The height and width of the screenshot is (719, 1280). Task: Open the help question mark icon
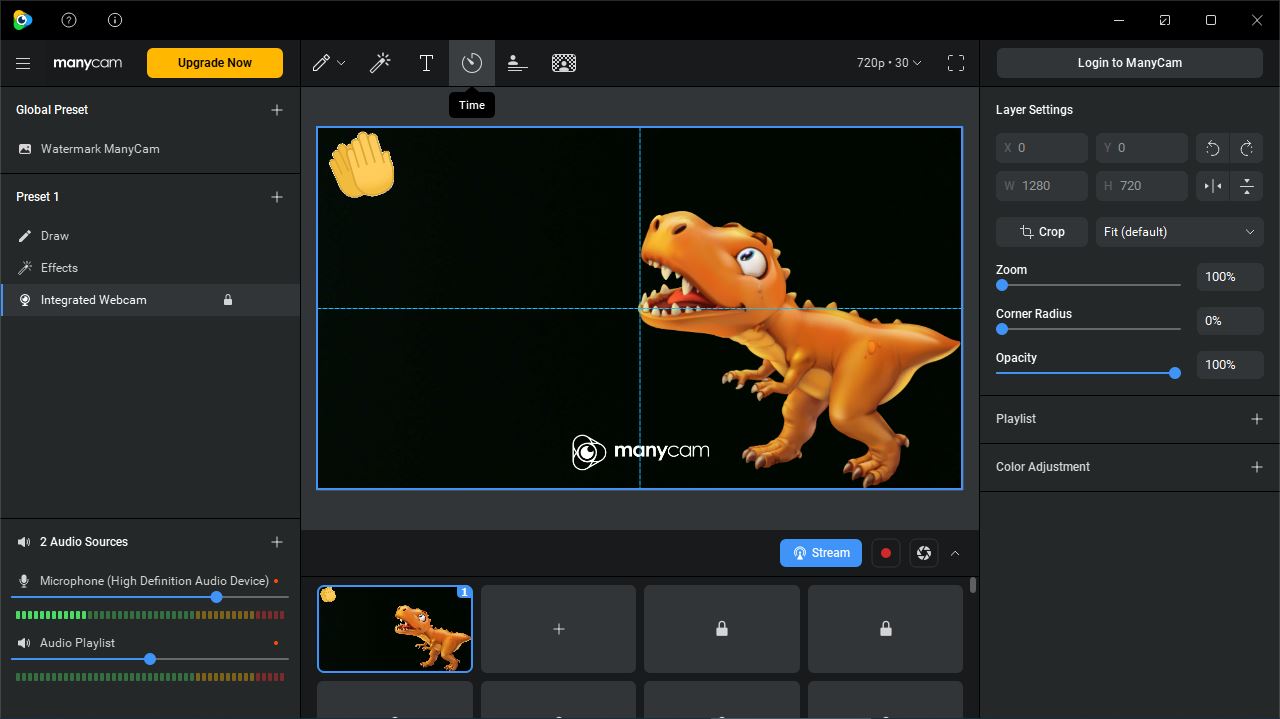(69, 20)
